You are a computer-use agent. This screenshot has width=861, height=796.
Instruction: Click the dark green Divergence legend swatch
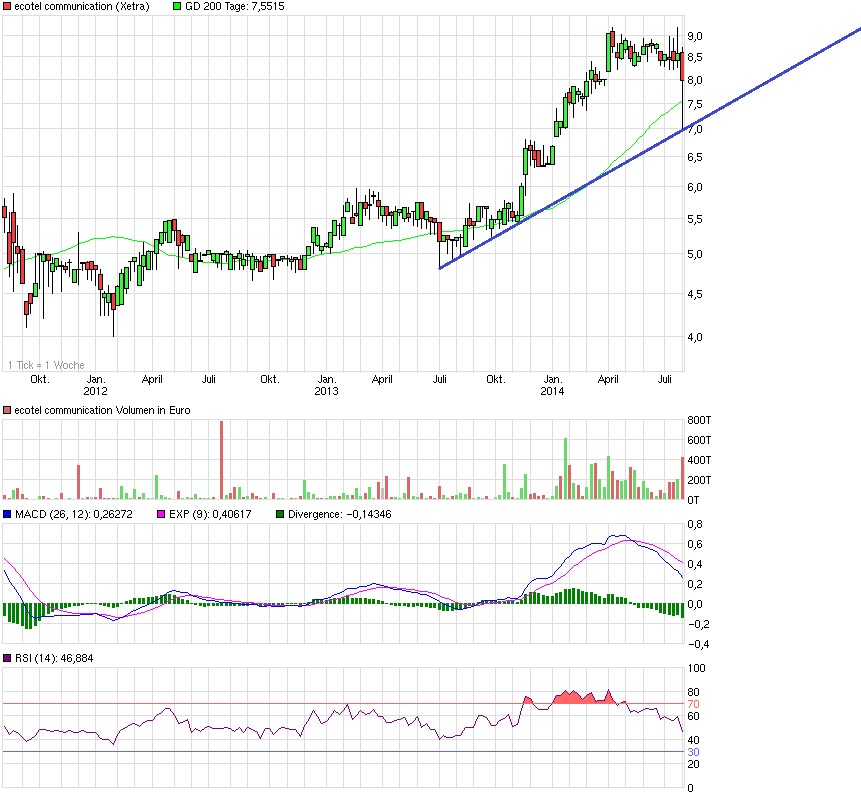point(280,515)
